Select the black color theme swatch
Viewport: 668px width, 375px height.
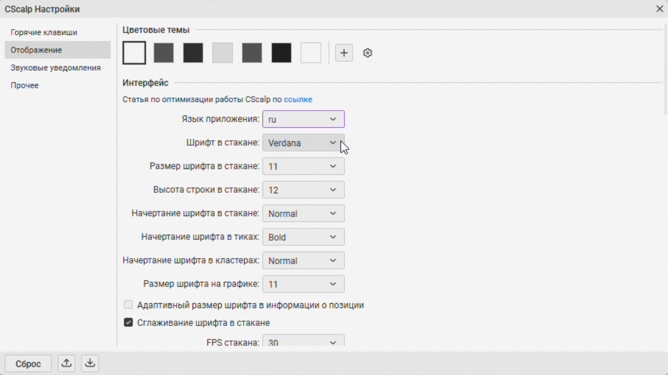(281, 53)
